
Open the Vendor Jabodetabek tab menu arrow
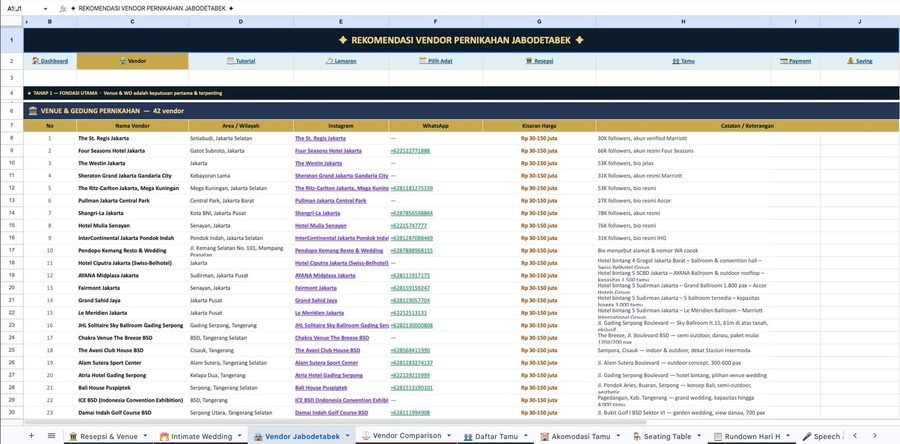click(x=347, y=436)
